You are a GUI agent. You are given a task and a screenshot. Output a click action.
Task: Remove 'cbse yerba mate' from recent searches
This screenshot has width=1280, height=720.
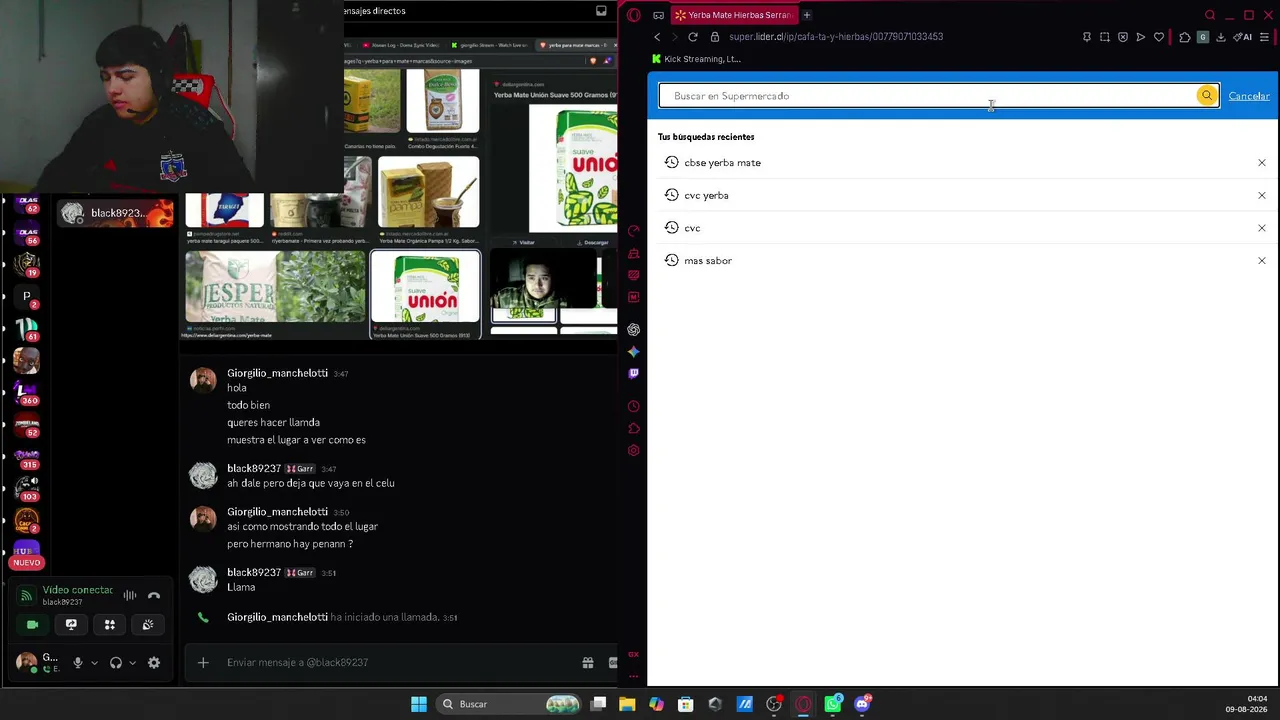[x=1262, y=163]
